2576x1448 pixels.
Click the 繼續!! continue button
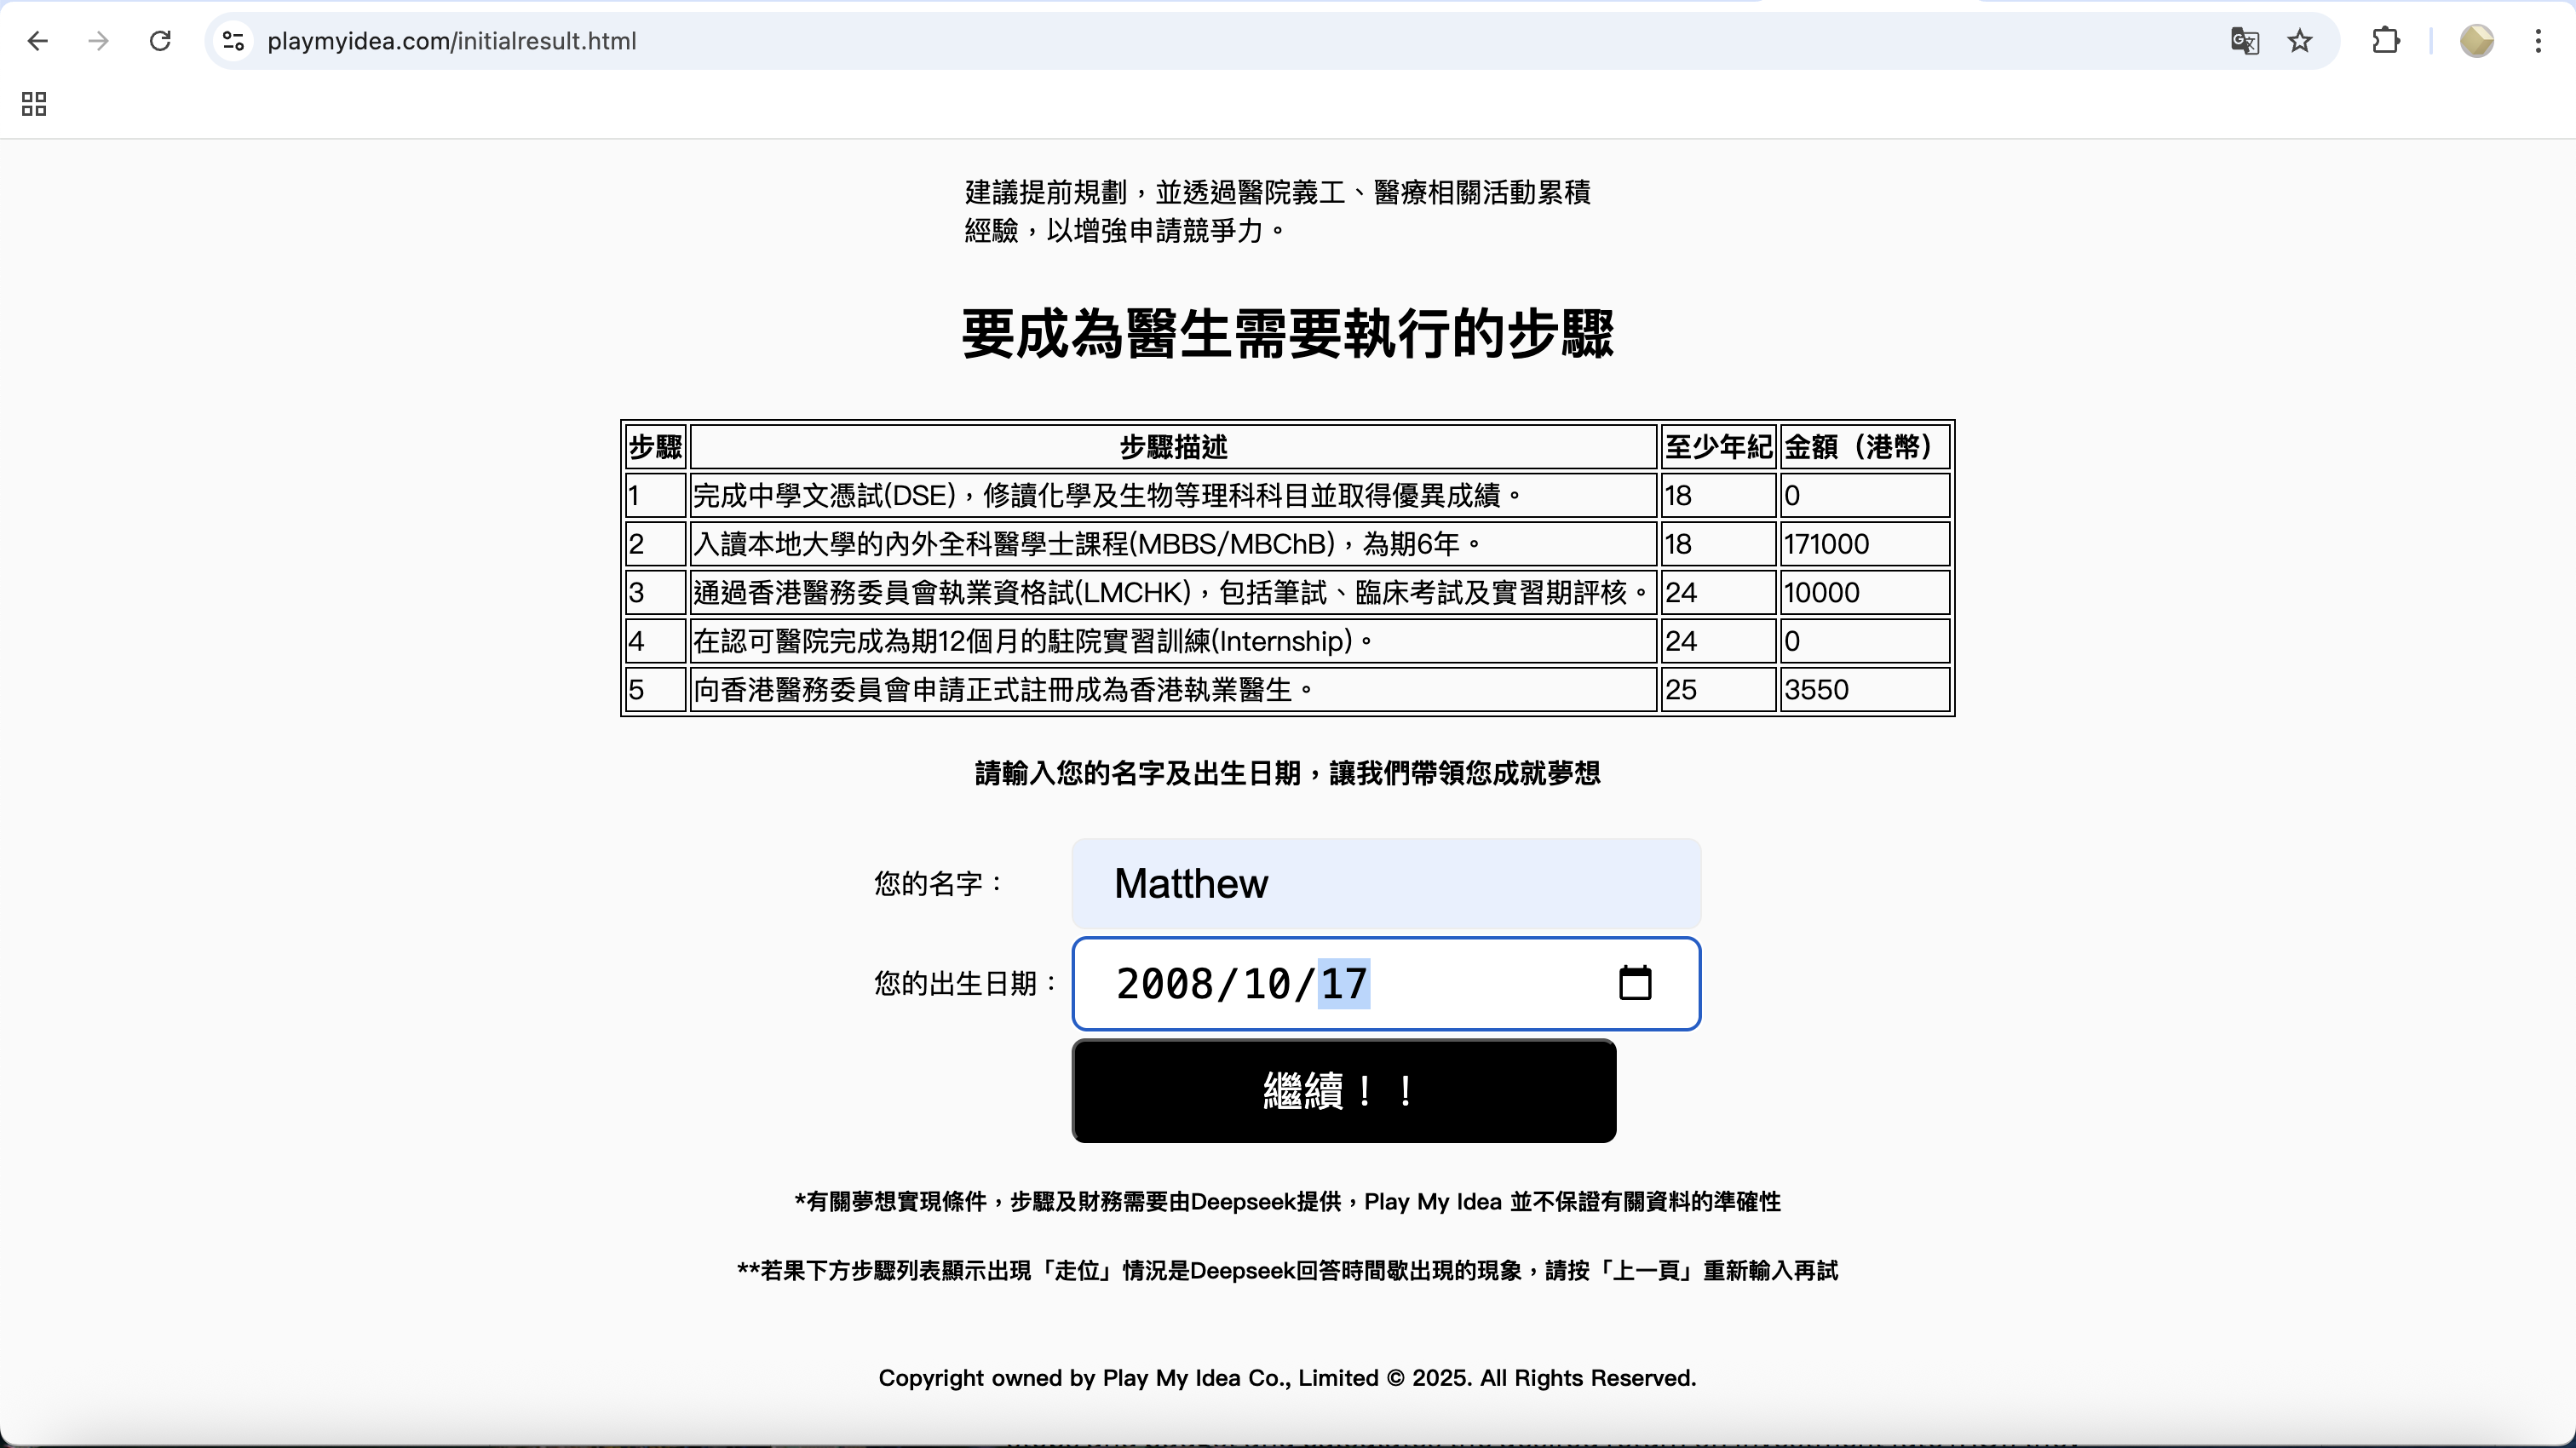point(1343,1090)
